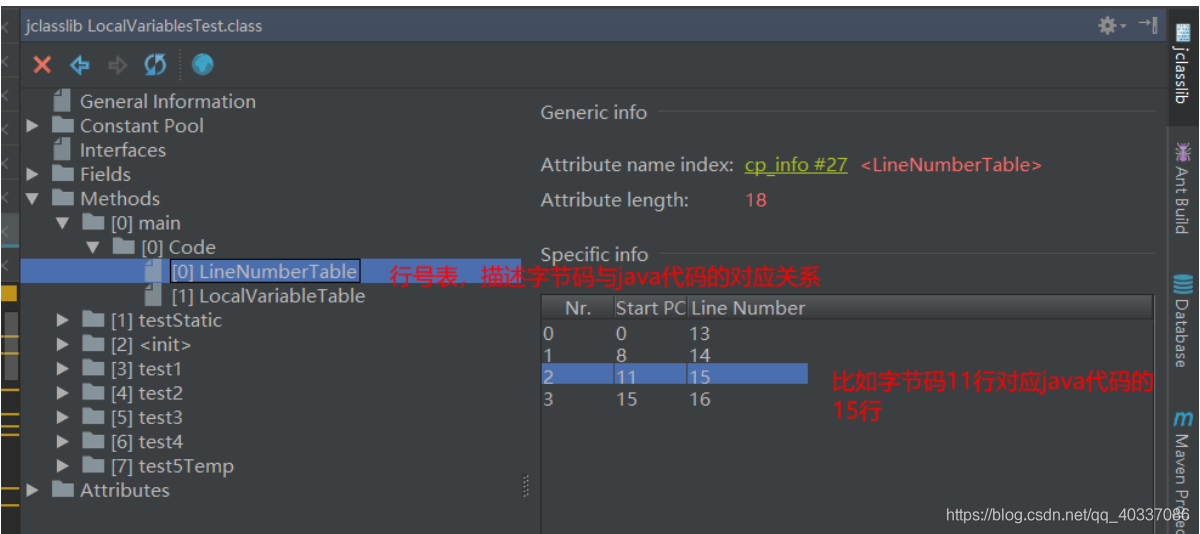Click the Nr. column header
Viewport: 1200px width, 534px height.
pyautogui.click(x=578, y=308)
